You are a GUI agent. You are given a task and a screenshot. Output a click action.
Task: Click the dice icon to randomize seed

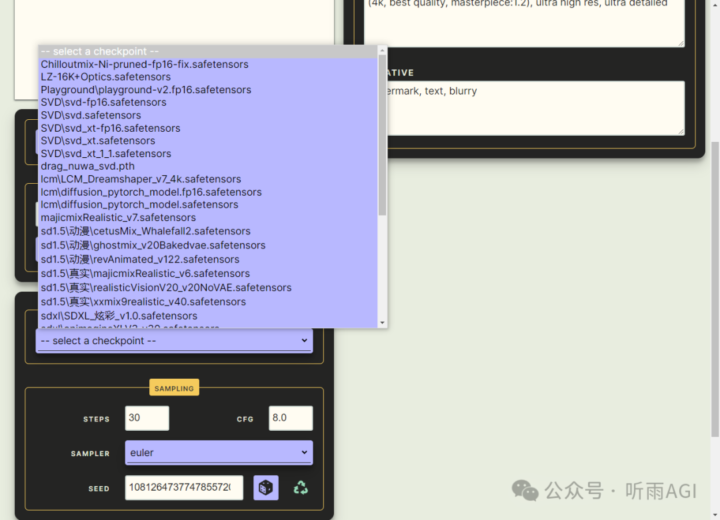(x=265, y=487)
